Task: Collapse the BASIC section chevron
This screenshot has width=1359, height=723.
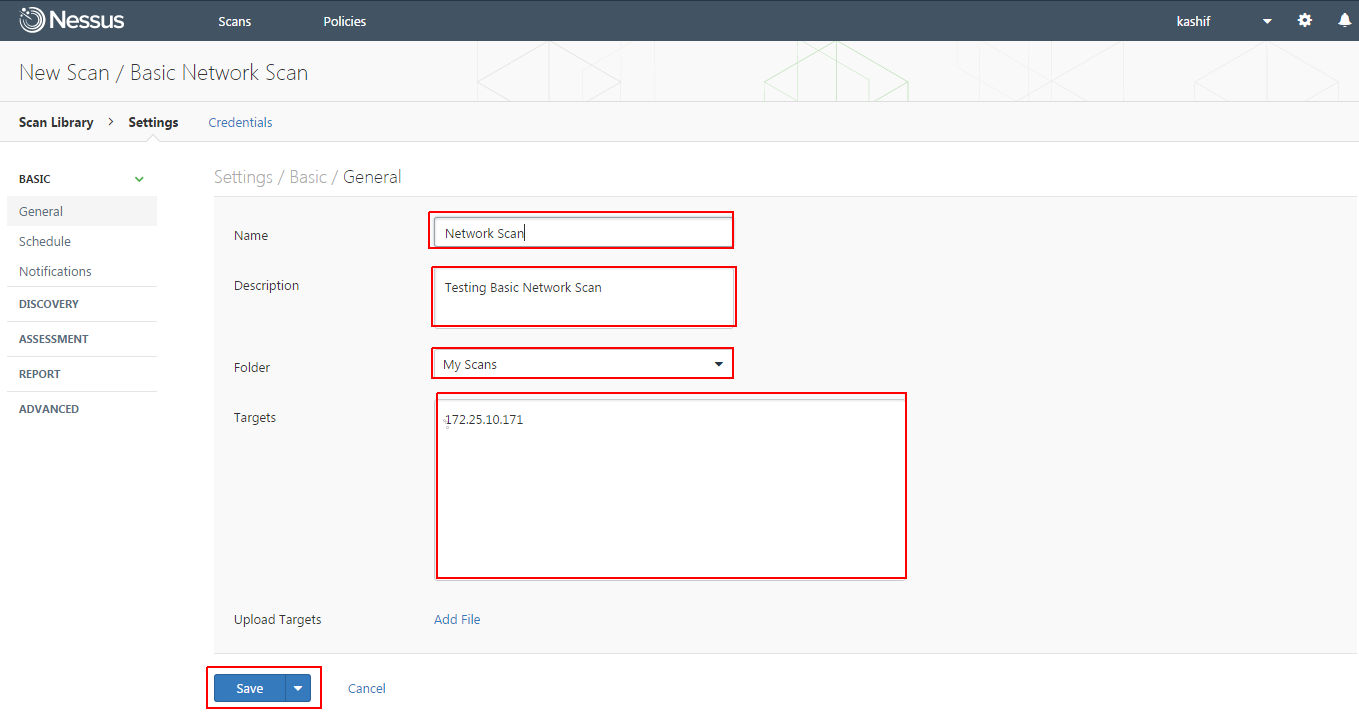Action: (139, 179)
